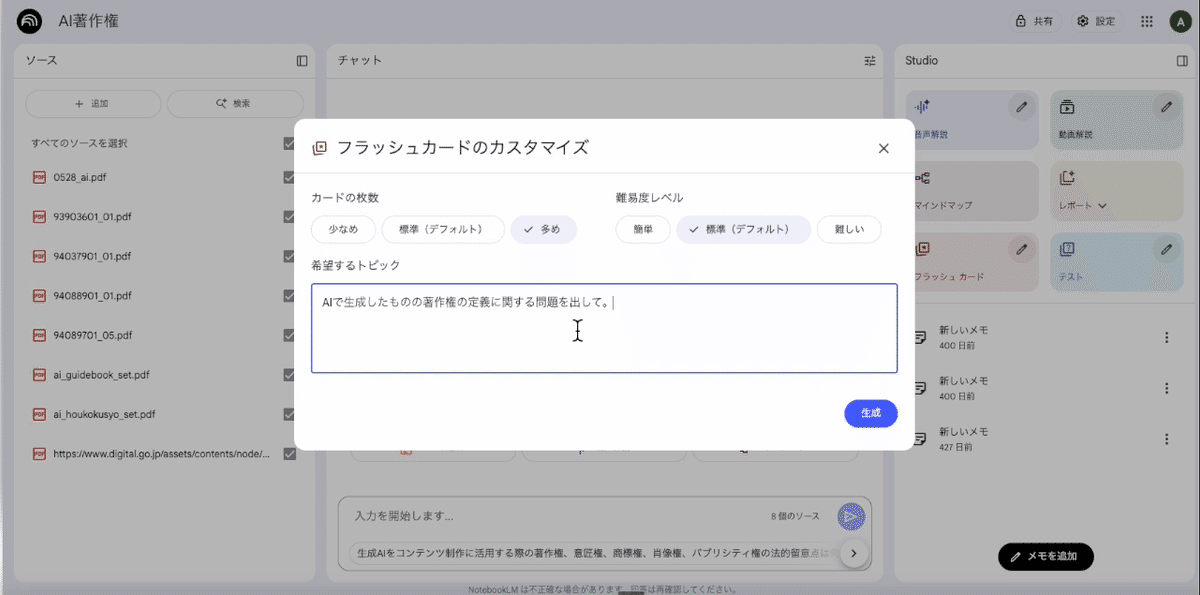Edit the 動画解説 card with pencil icon

1166,105
